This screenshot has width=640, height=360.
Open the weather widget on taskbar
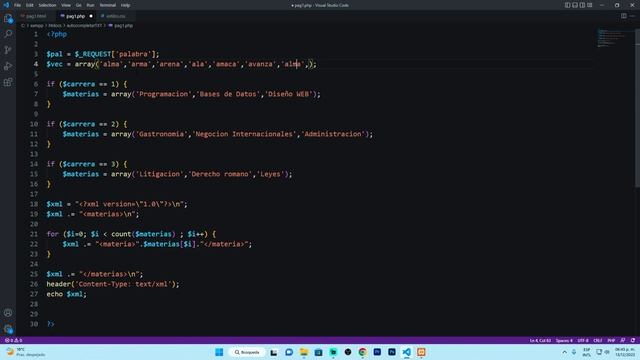pyautogui.click(x=25, y=352)
